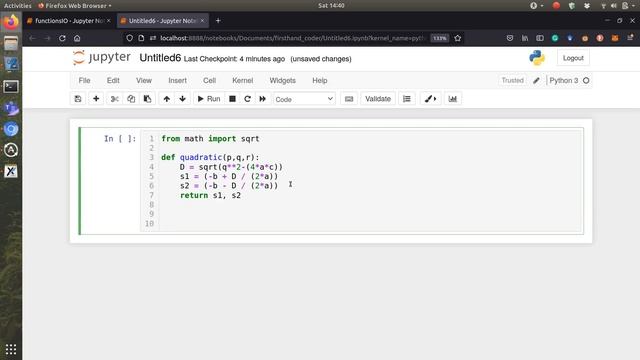Interrupt the kernel with stop icon

pos(232,99)
